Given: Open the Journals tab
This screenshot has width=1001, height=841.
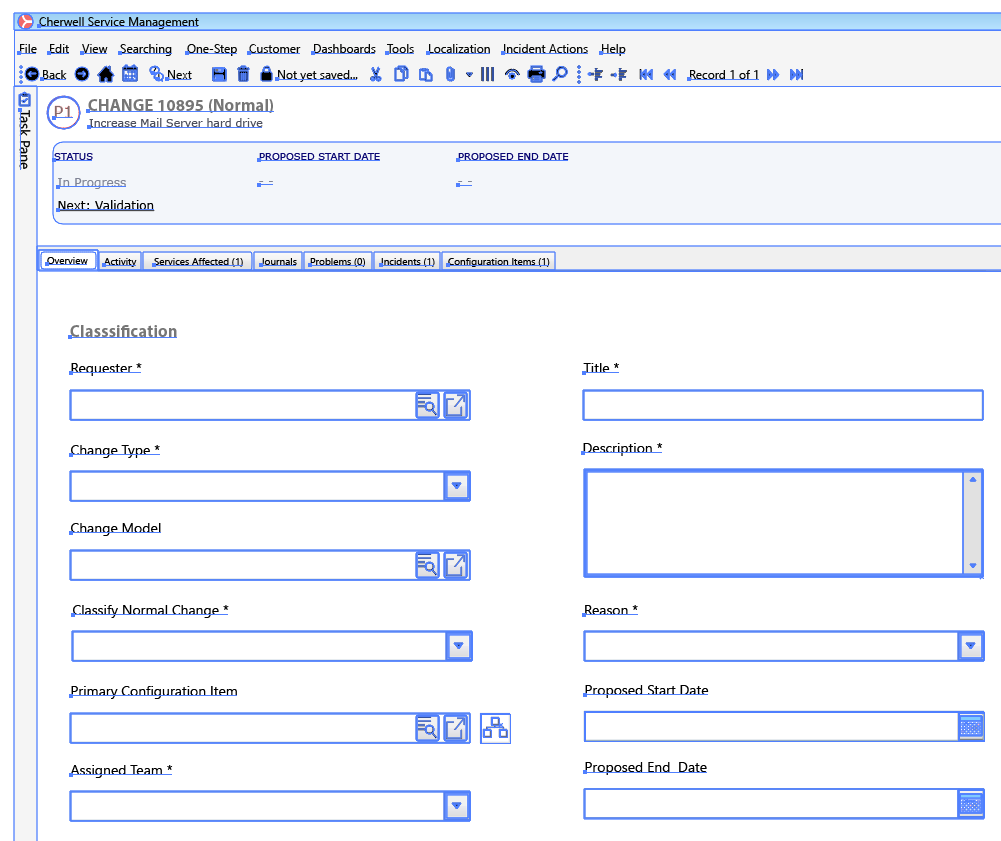Looking at the screenshot, I should pyautogui.click(x=278, y=261).
